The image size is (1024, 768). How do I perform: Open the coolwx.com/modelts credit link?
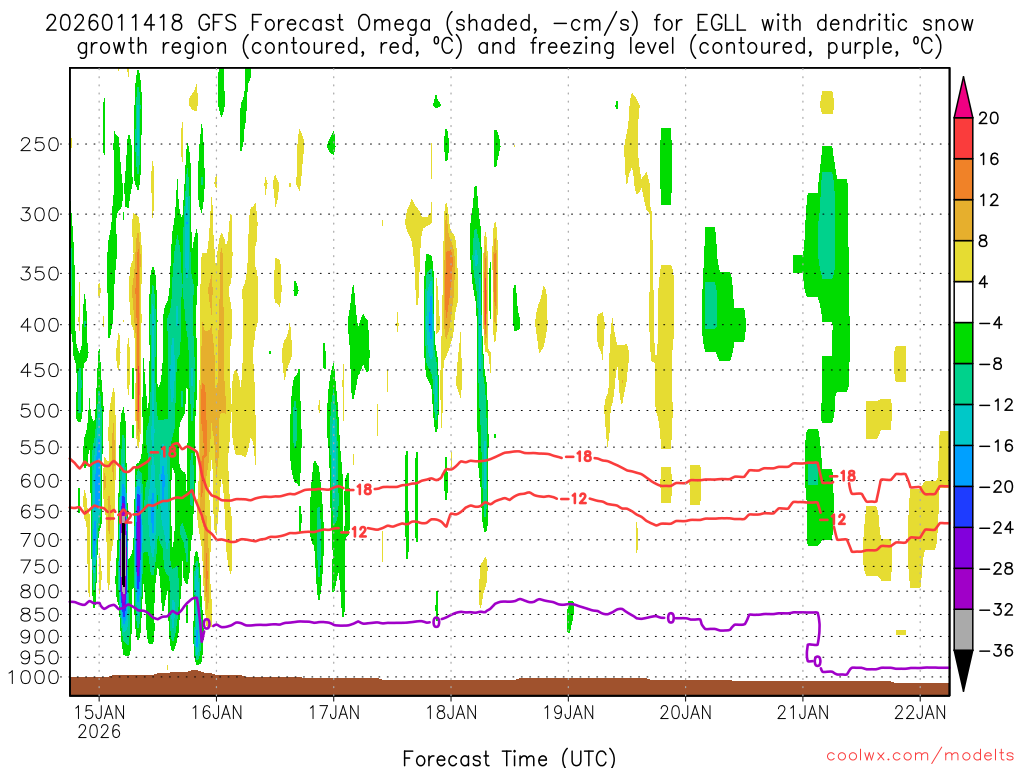pyautogui.click(x=920, y=756)
